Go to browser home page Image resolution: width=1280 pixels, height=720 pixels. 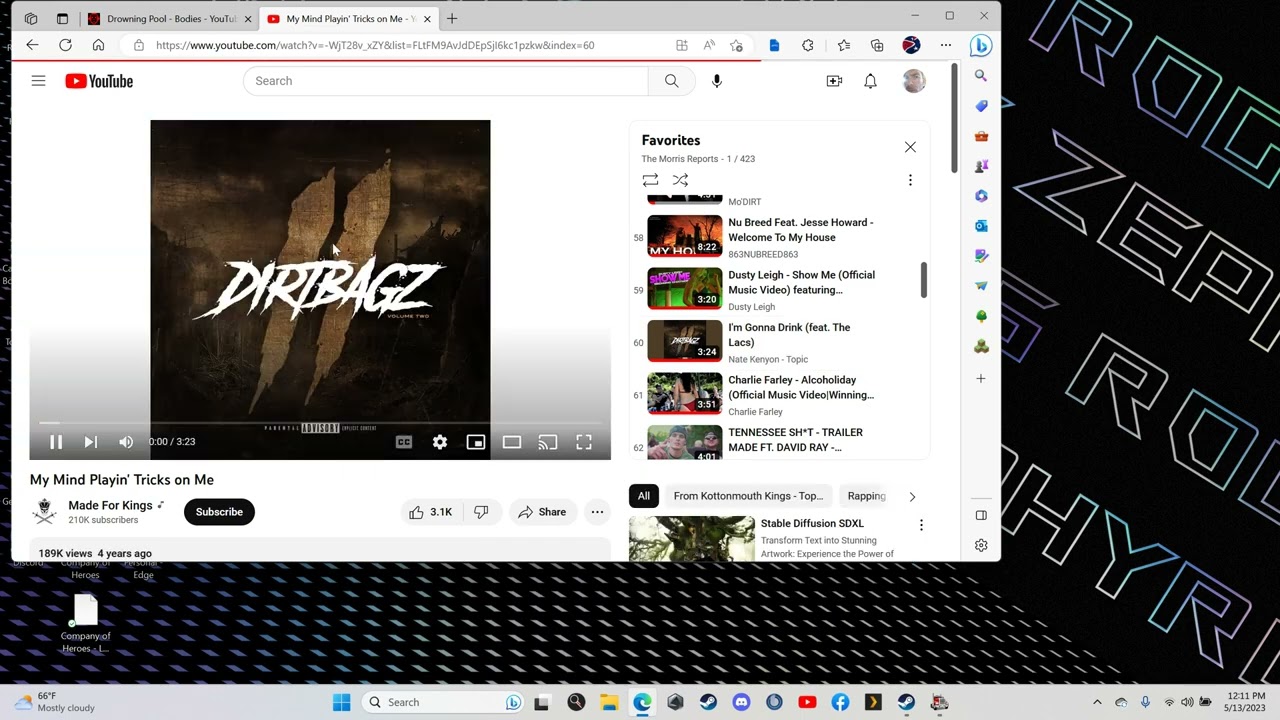coord(98,45)
